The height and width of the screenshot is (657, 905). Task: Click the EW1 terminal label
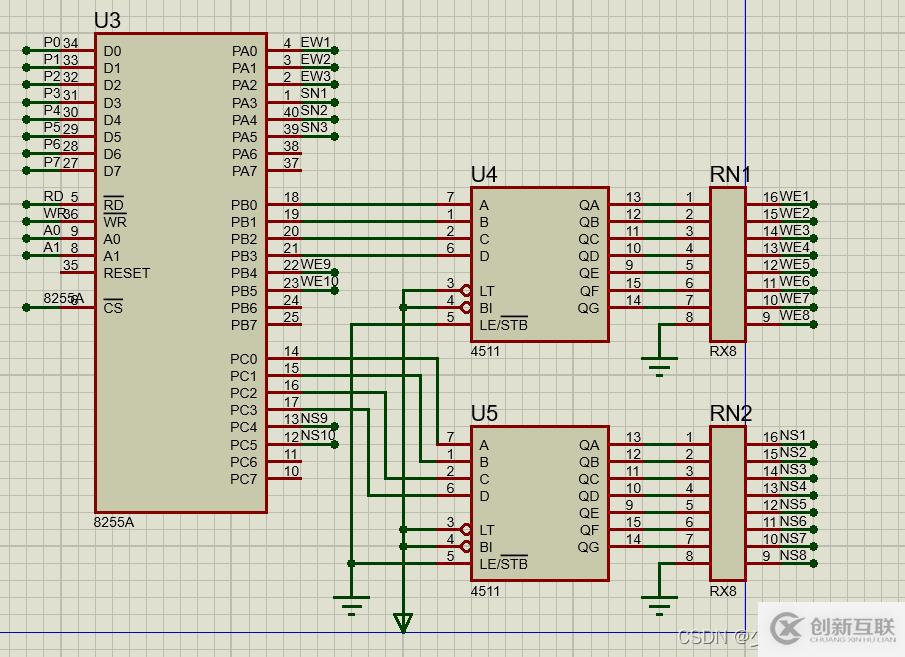315,42
